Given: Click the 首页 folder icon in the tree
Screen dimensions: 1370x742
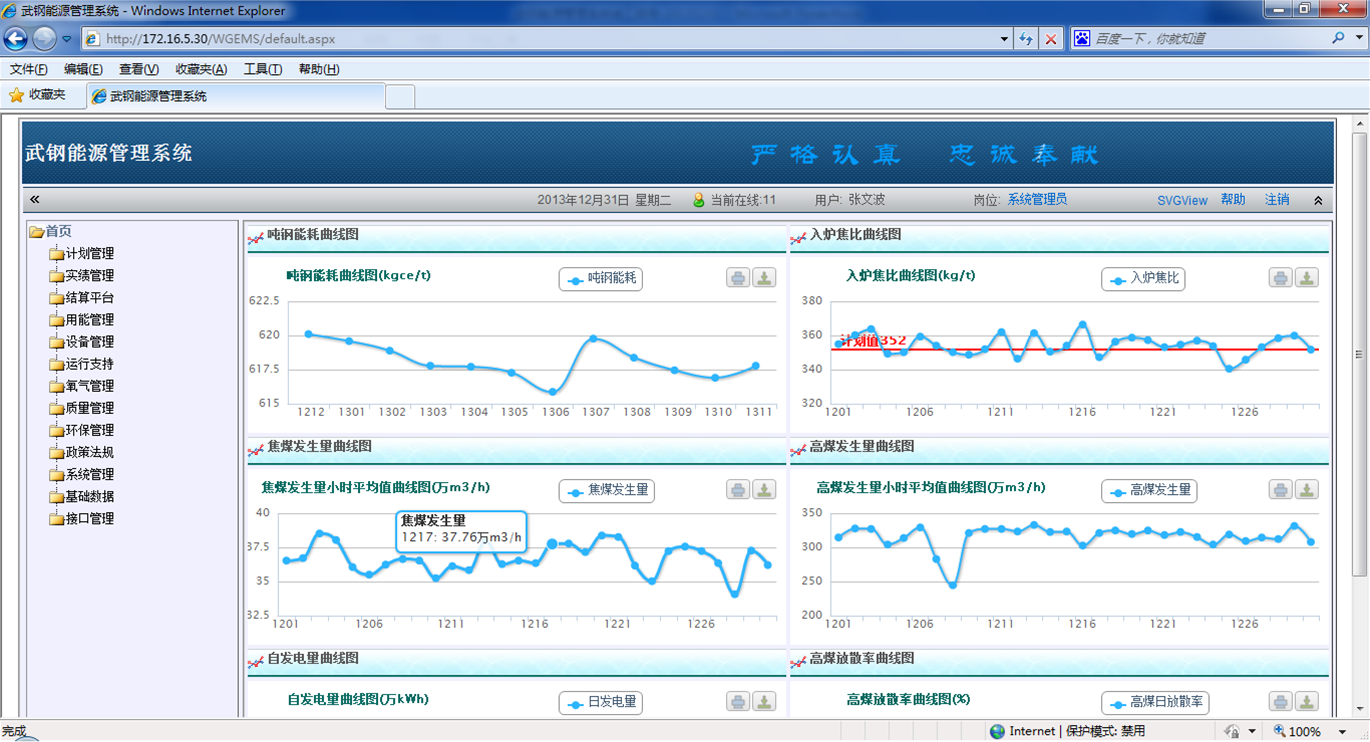Looking at the screenshot, I should (36, 231).
